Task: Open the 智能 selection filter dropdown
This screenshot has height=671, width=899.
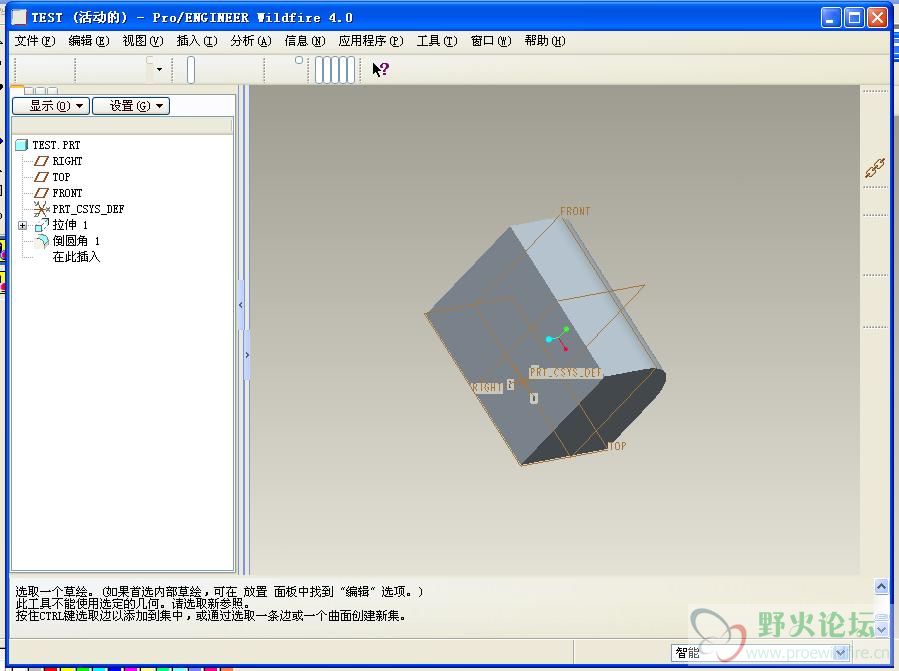Action: 841,653
